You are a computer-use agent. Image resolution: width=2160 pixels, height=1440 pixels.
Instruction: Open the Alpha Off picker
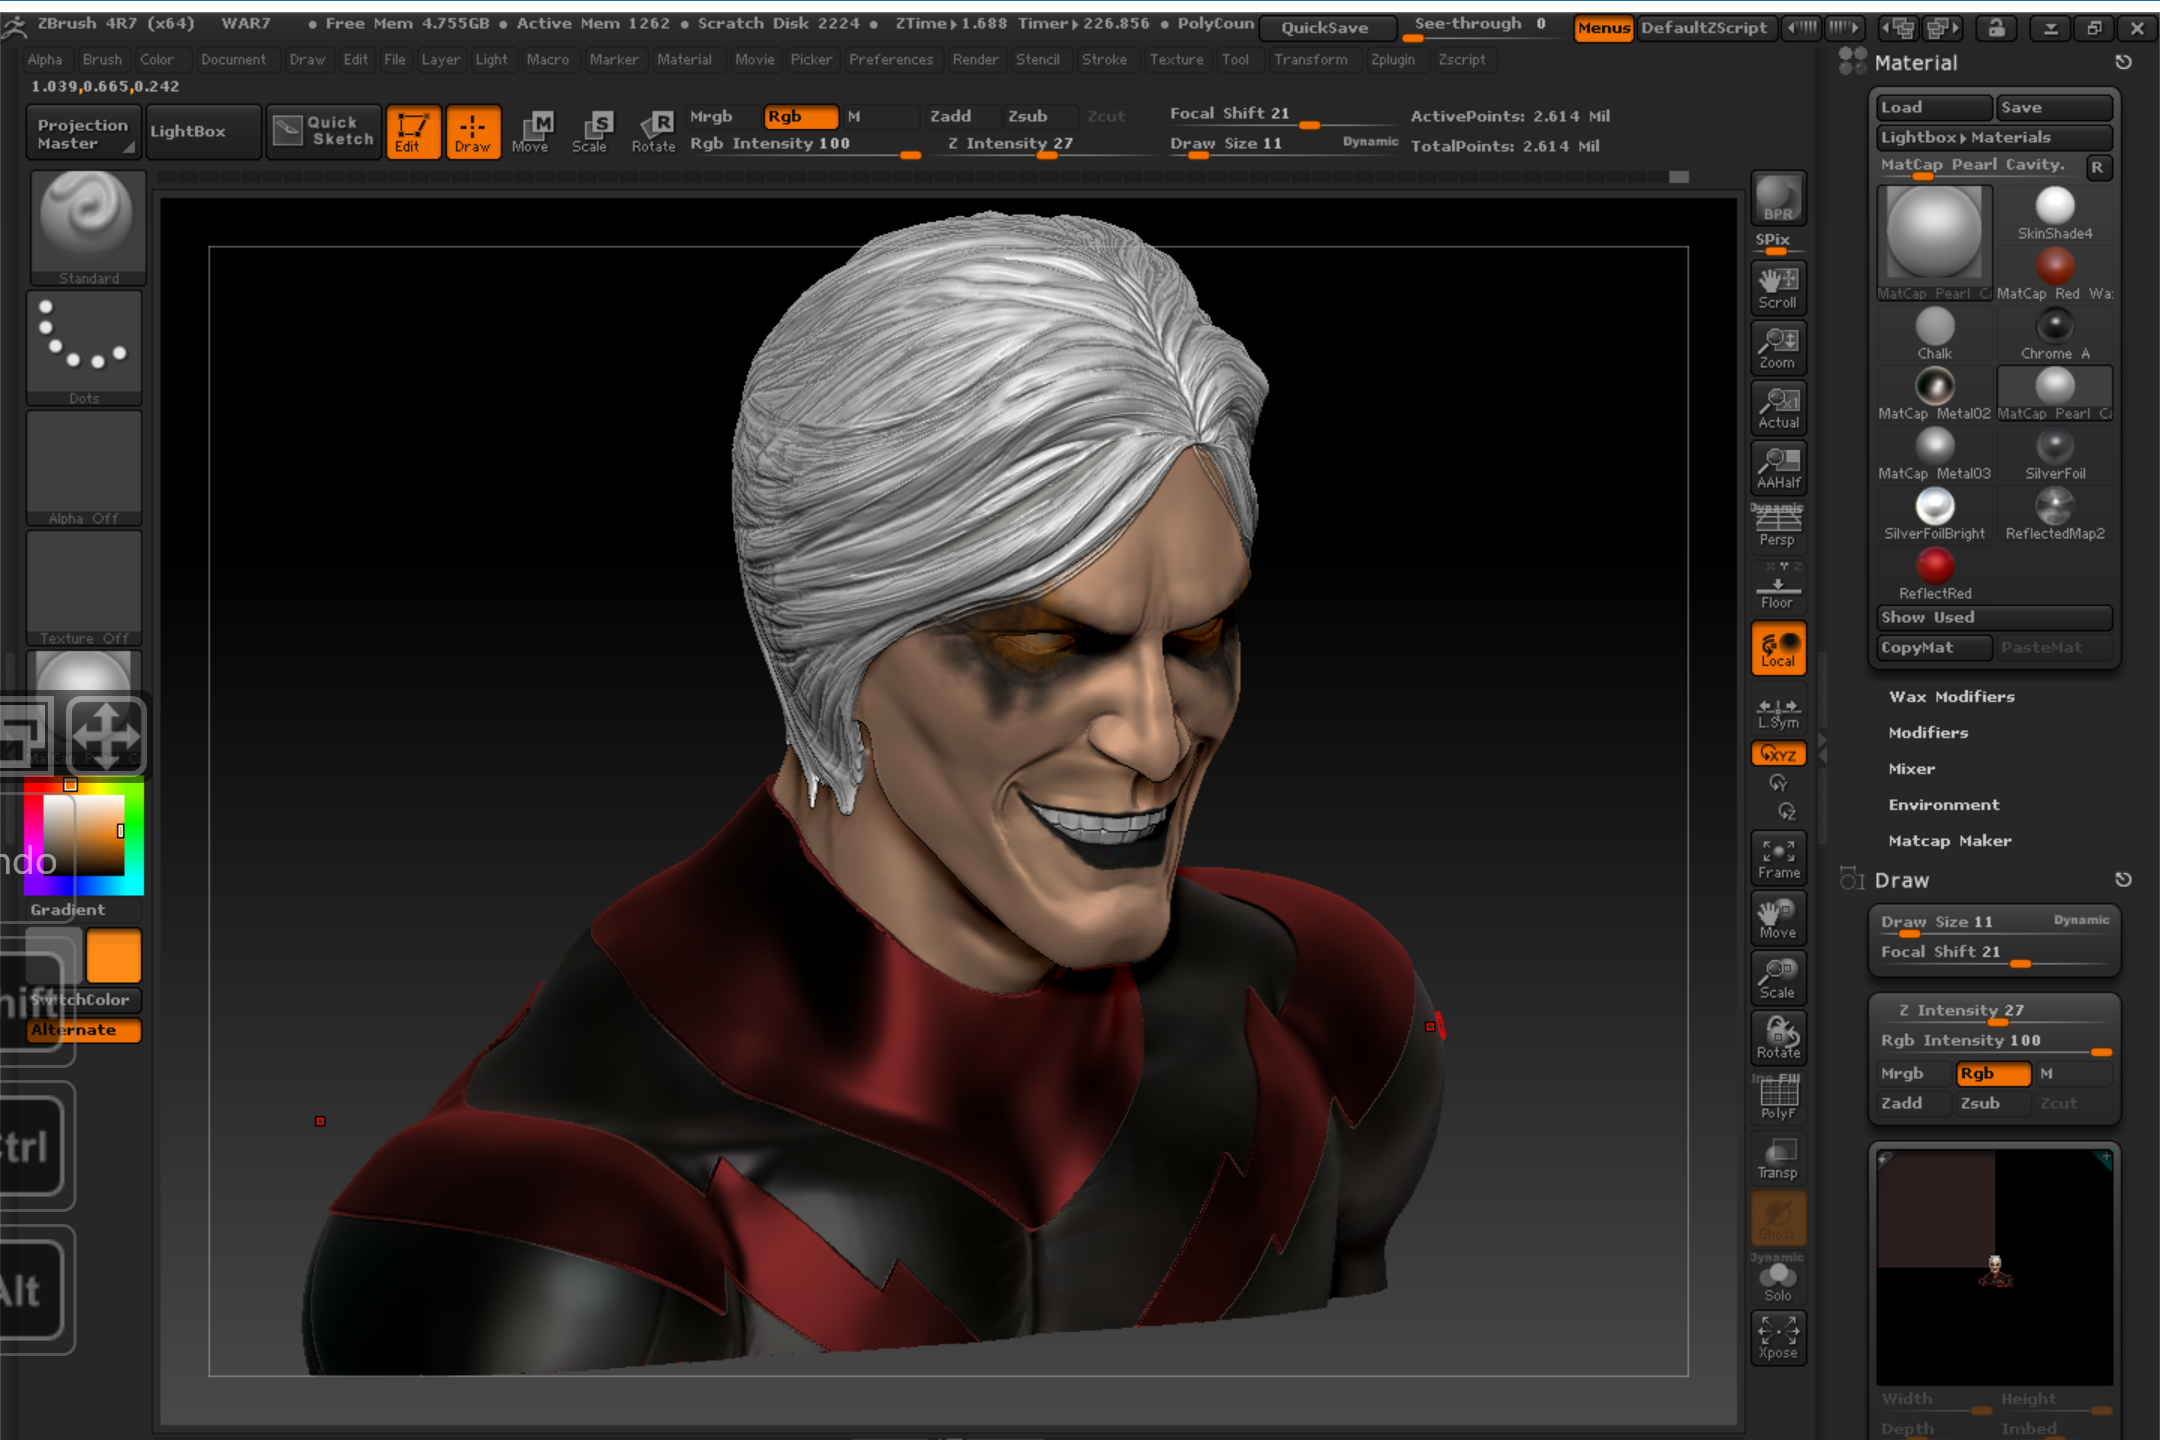point(84,468)
